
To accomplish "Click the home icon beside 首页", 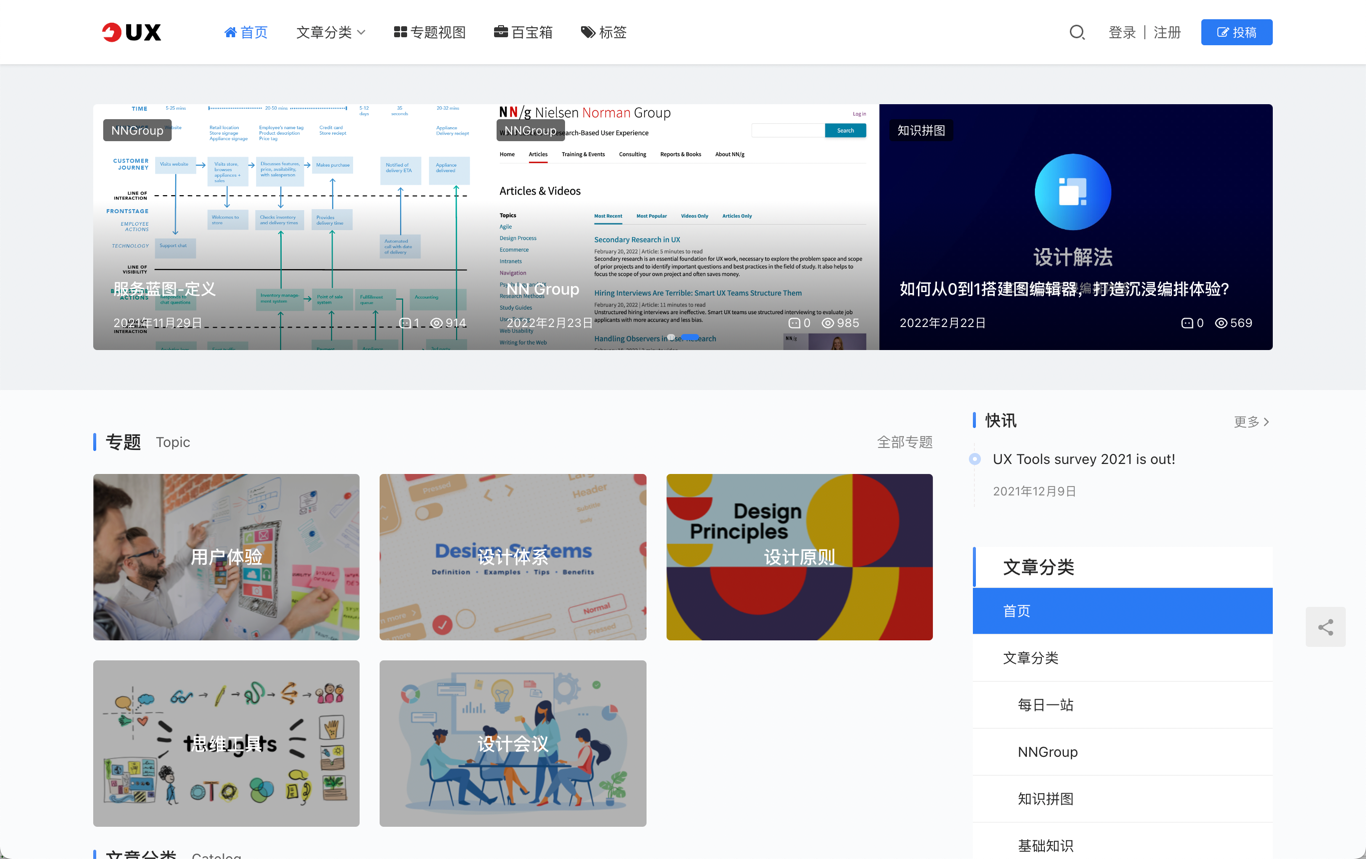I will pyautogui.click(x=230, y=32).
